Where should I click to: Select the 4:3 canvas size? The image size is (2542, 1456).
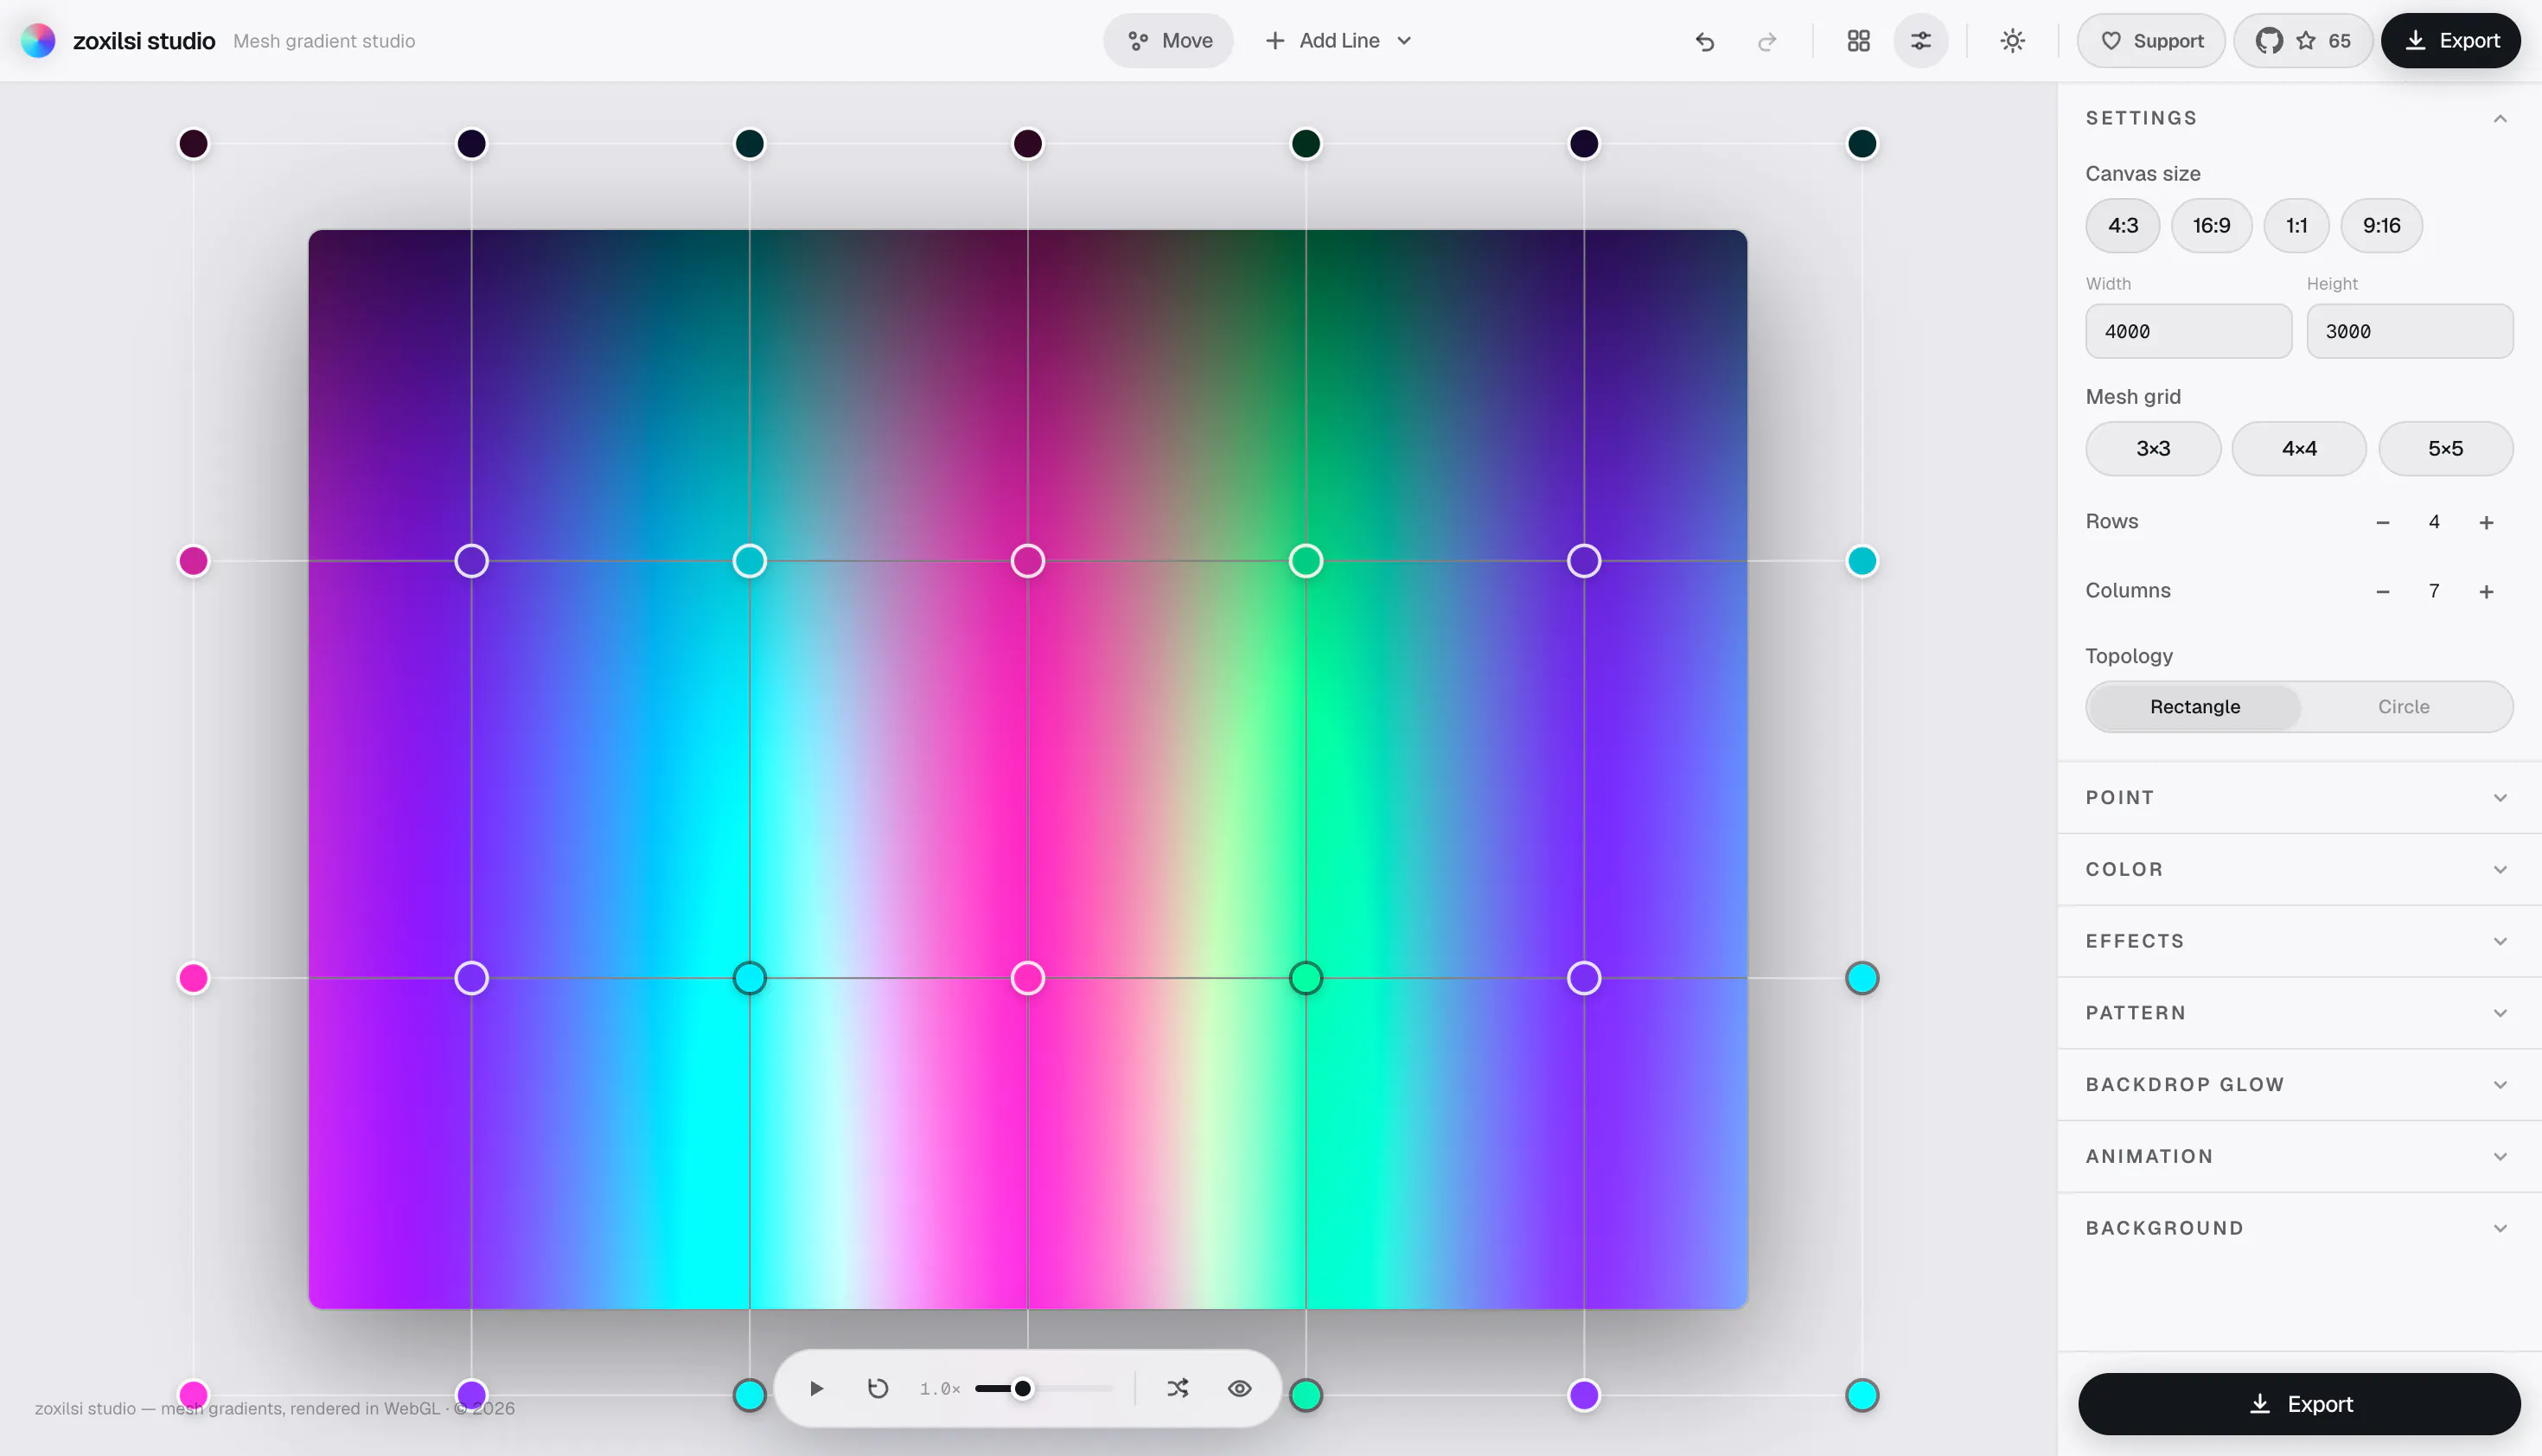2122,226
